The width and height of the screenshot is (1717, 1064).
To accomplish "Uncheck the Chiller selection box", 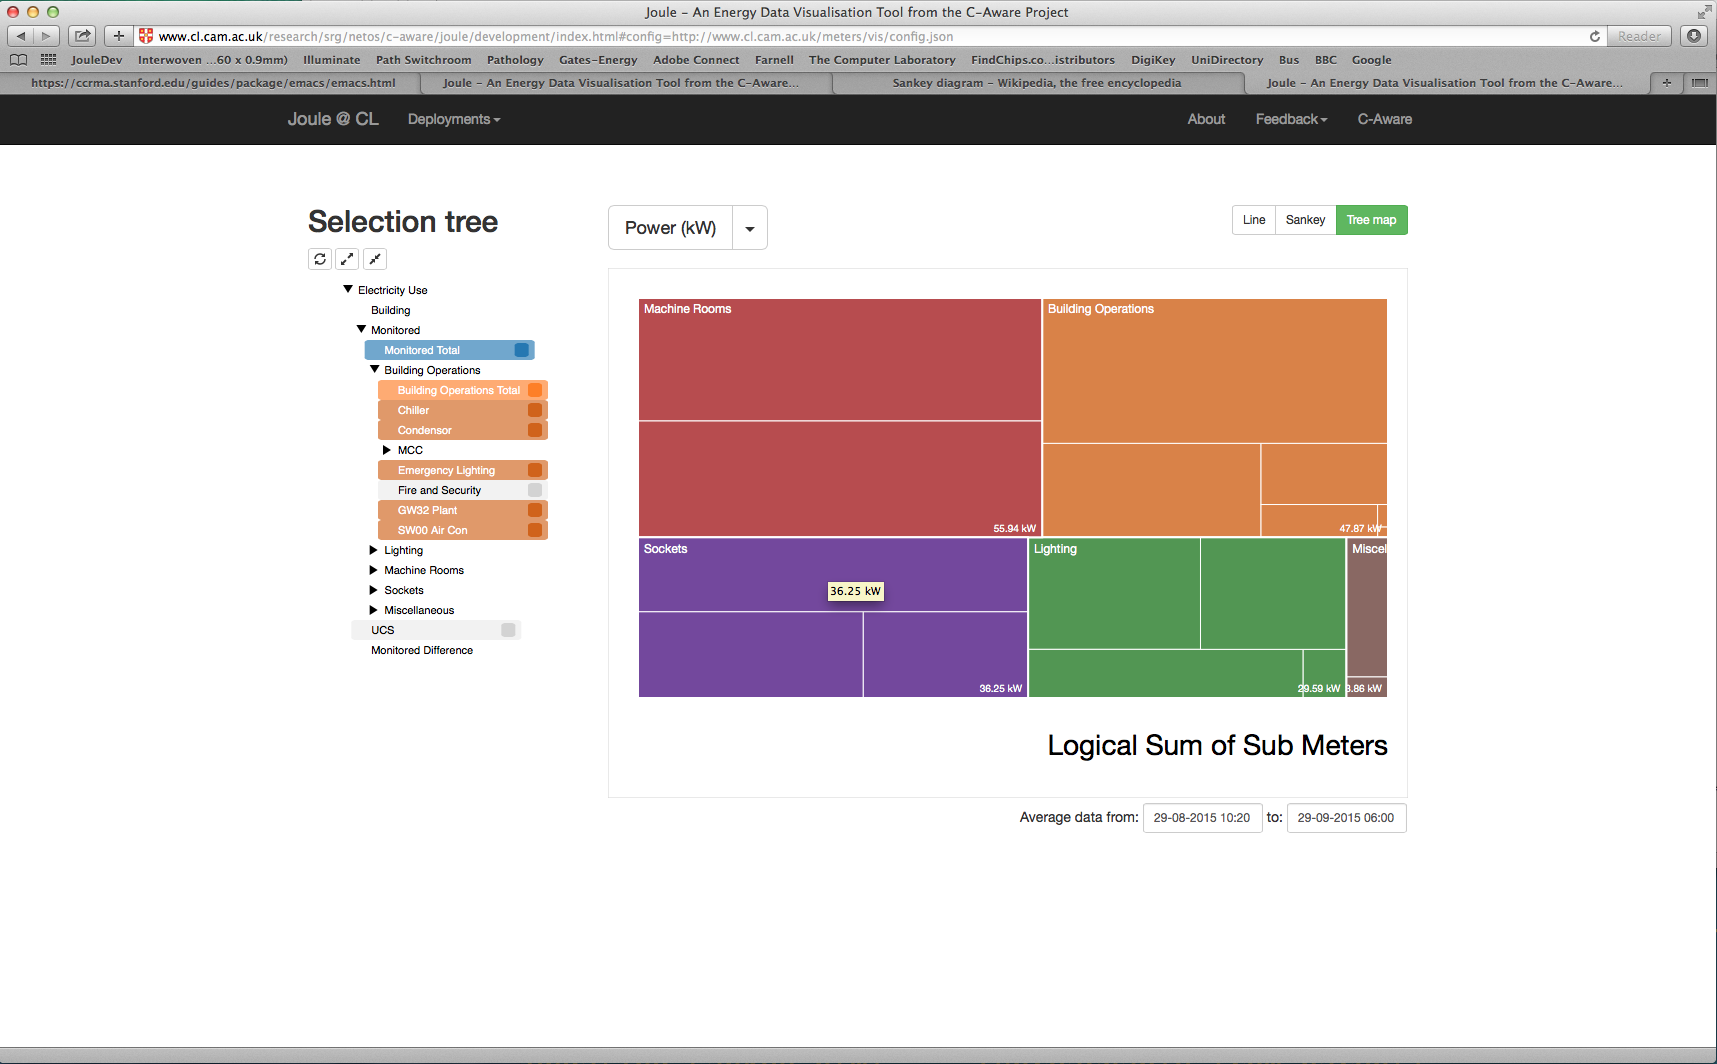I will (535, 410).
